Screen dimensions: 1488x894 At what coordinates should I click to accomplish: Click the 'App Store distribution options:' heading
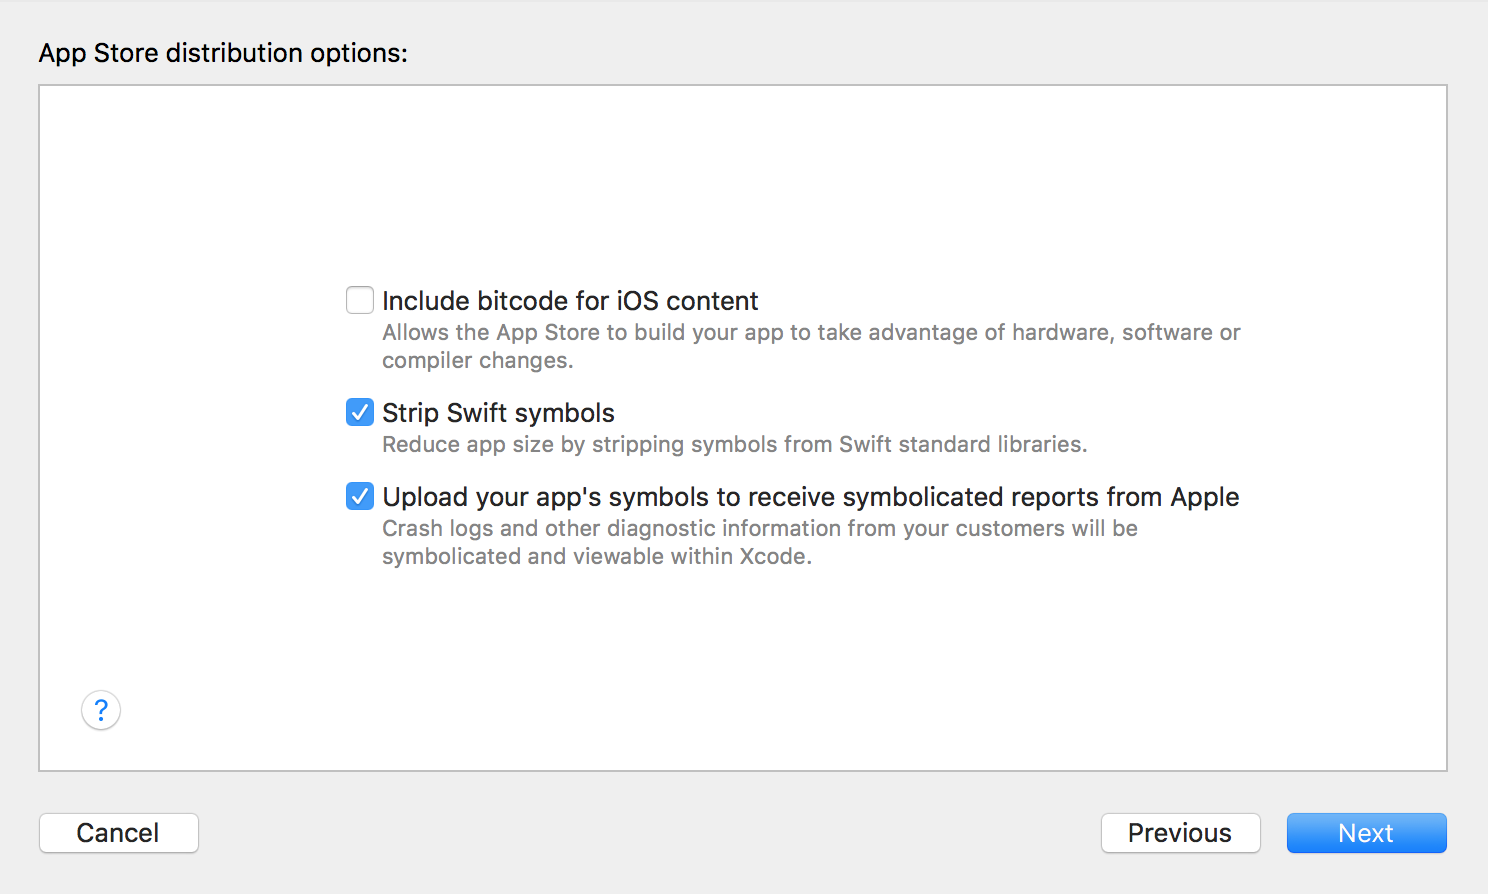(223, 53)
